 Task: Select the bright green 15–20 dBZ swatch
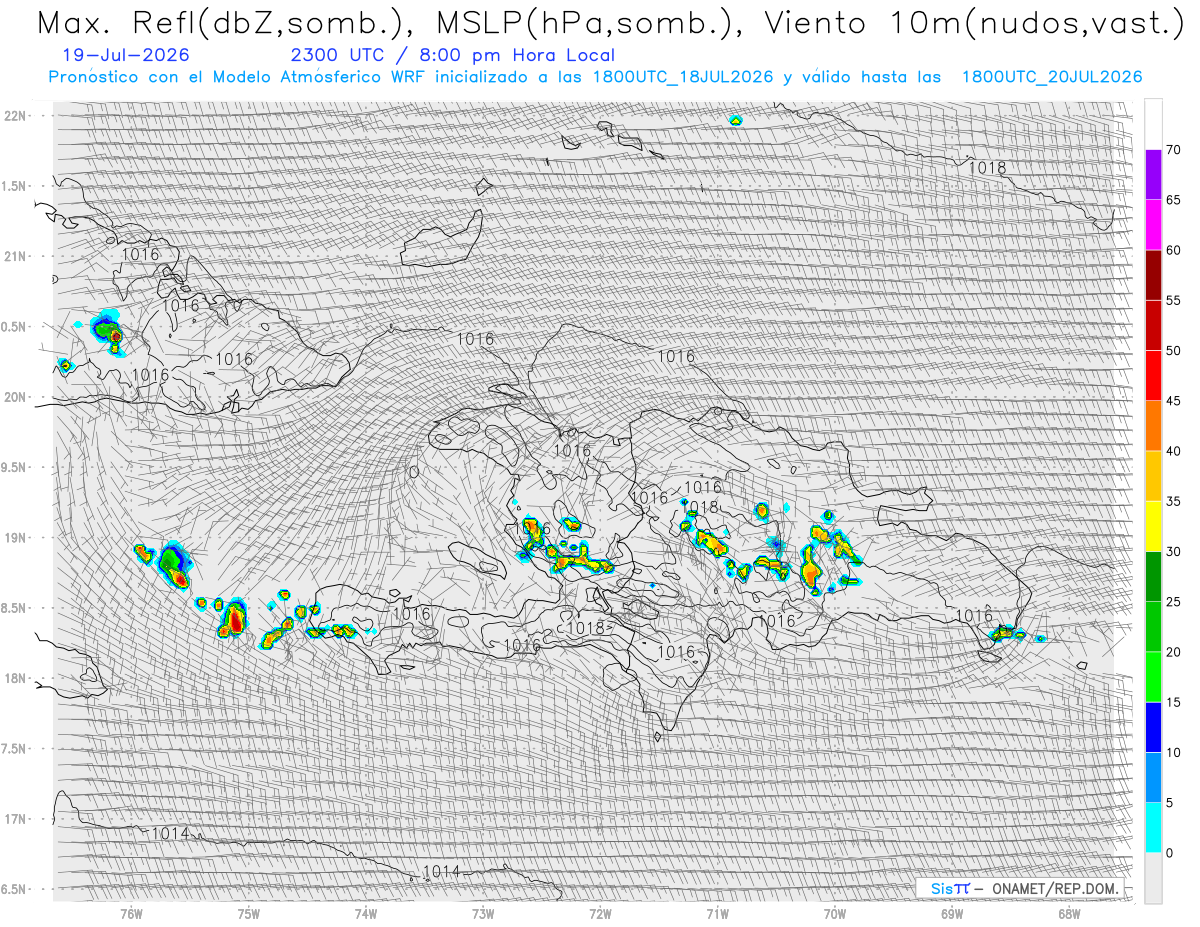pyautogui.click(x=1153, y=677)
